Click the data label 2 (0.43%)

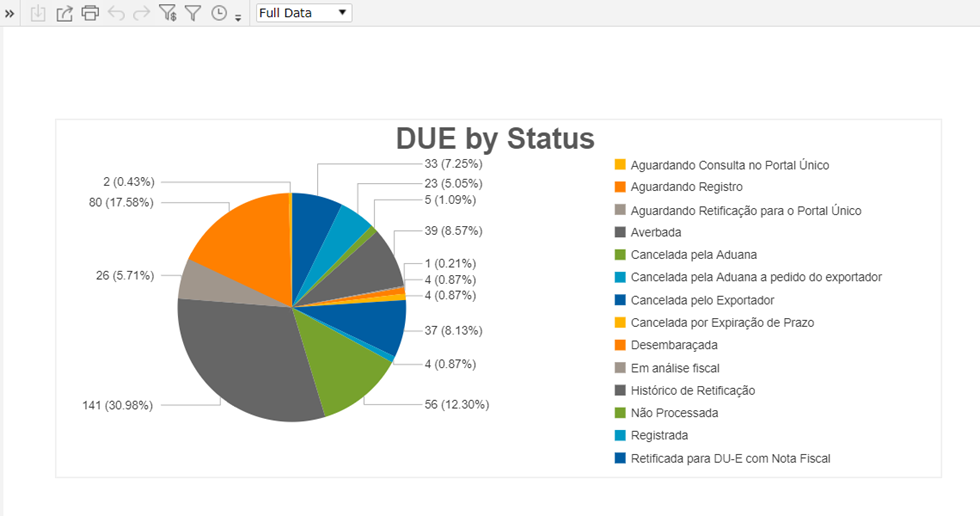[129, 182]
